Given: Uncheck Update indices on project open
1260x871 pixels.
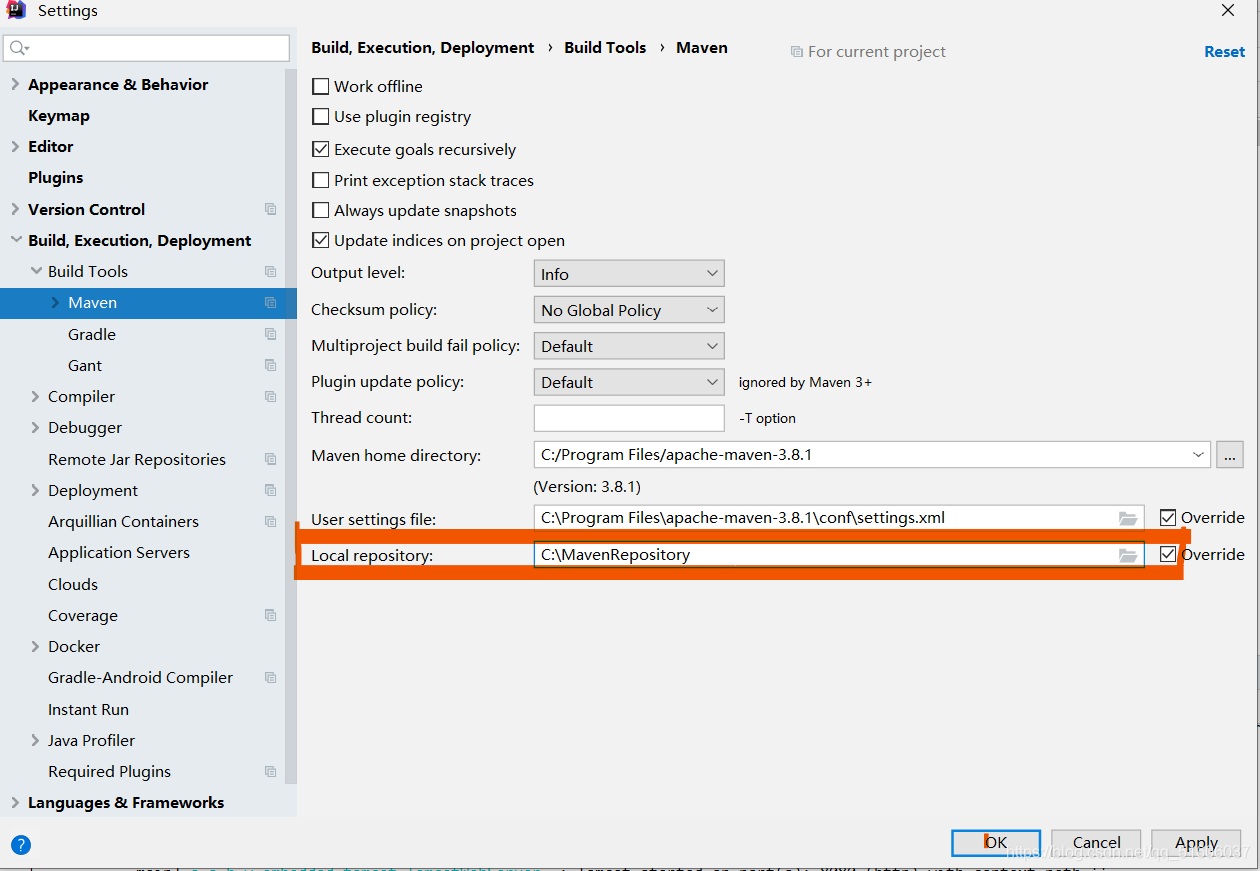Looking at the screenshot, I should coord(320,240).
